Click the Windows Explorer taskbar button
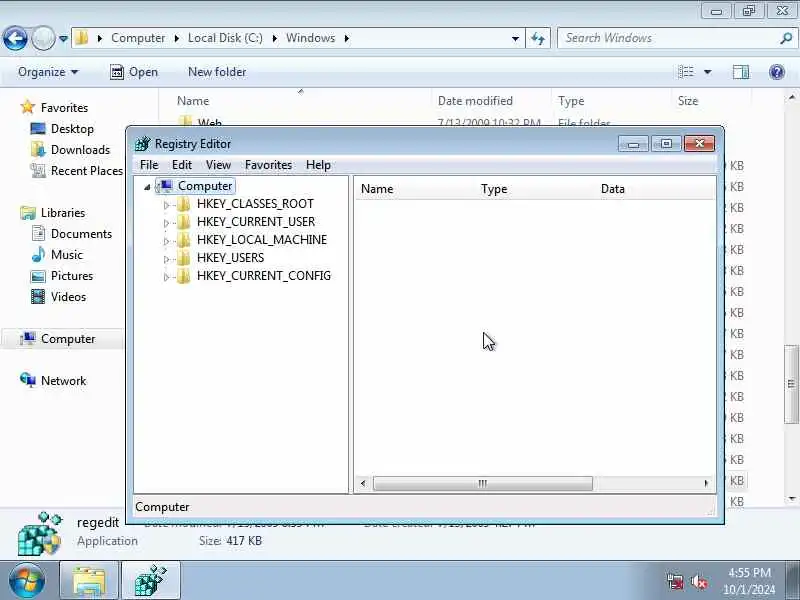The height and width of the screenshot is (600, 800). (89, 581)
